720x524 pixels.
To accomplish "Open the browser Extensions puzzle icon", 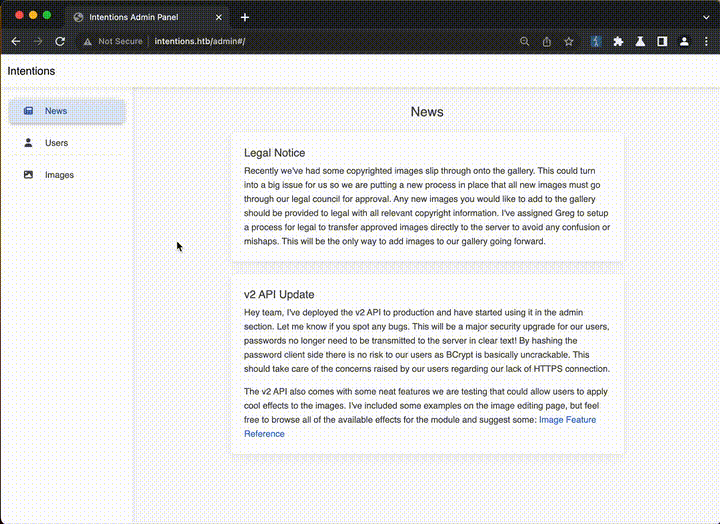I will coord(618,41).
